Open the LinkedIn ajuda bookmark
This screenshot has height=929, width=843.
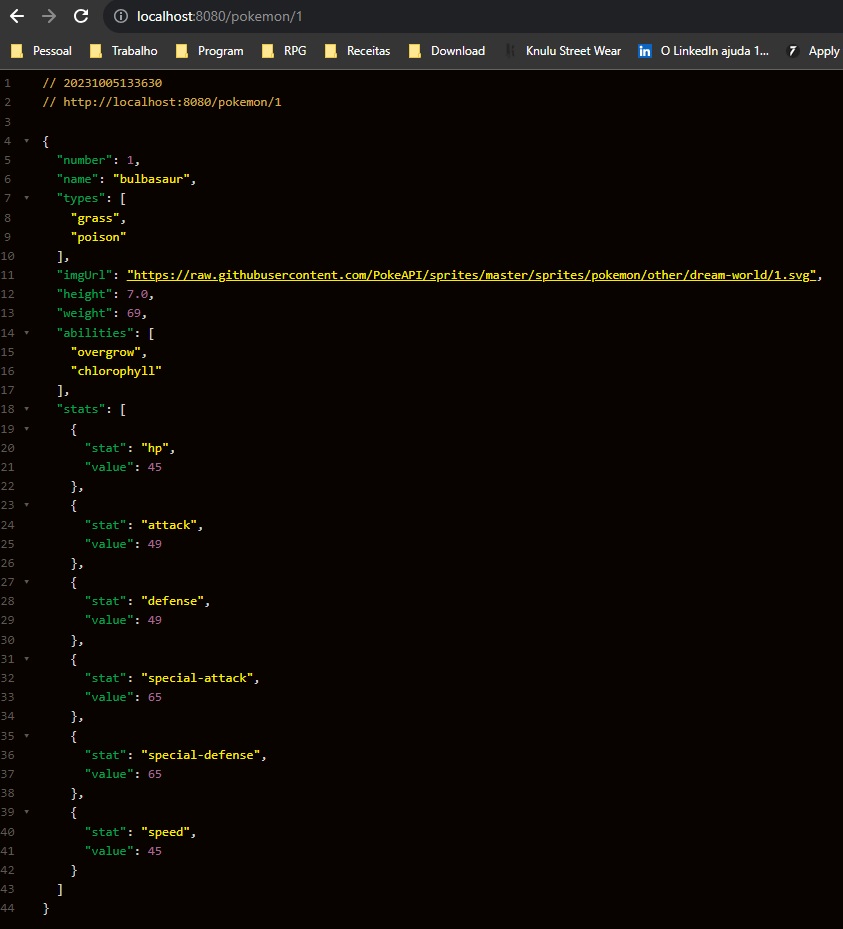point(704,51)
